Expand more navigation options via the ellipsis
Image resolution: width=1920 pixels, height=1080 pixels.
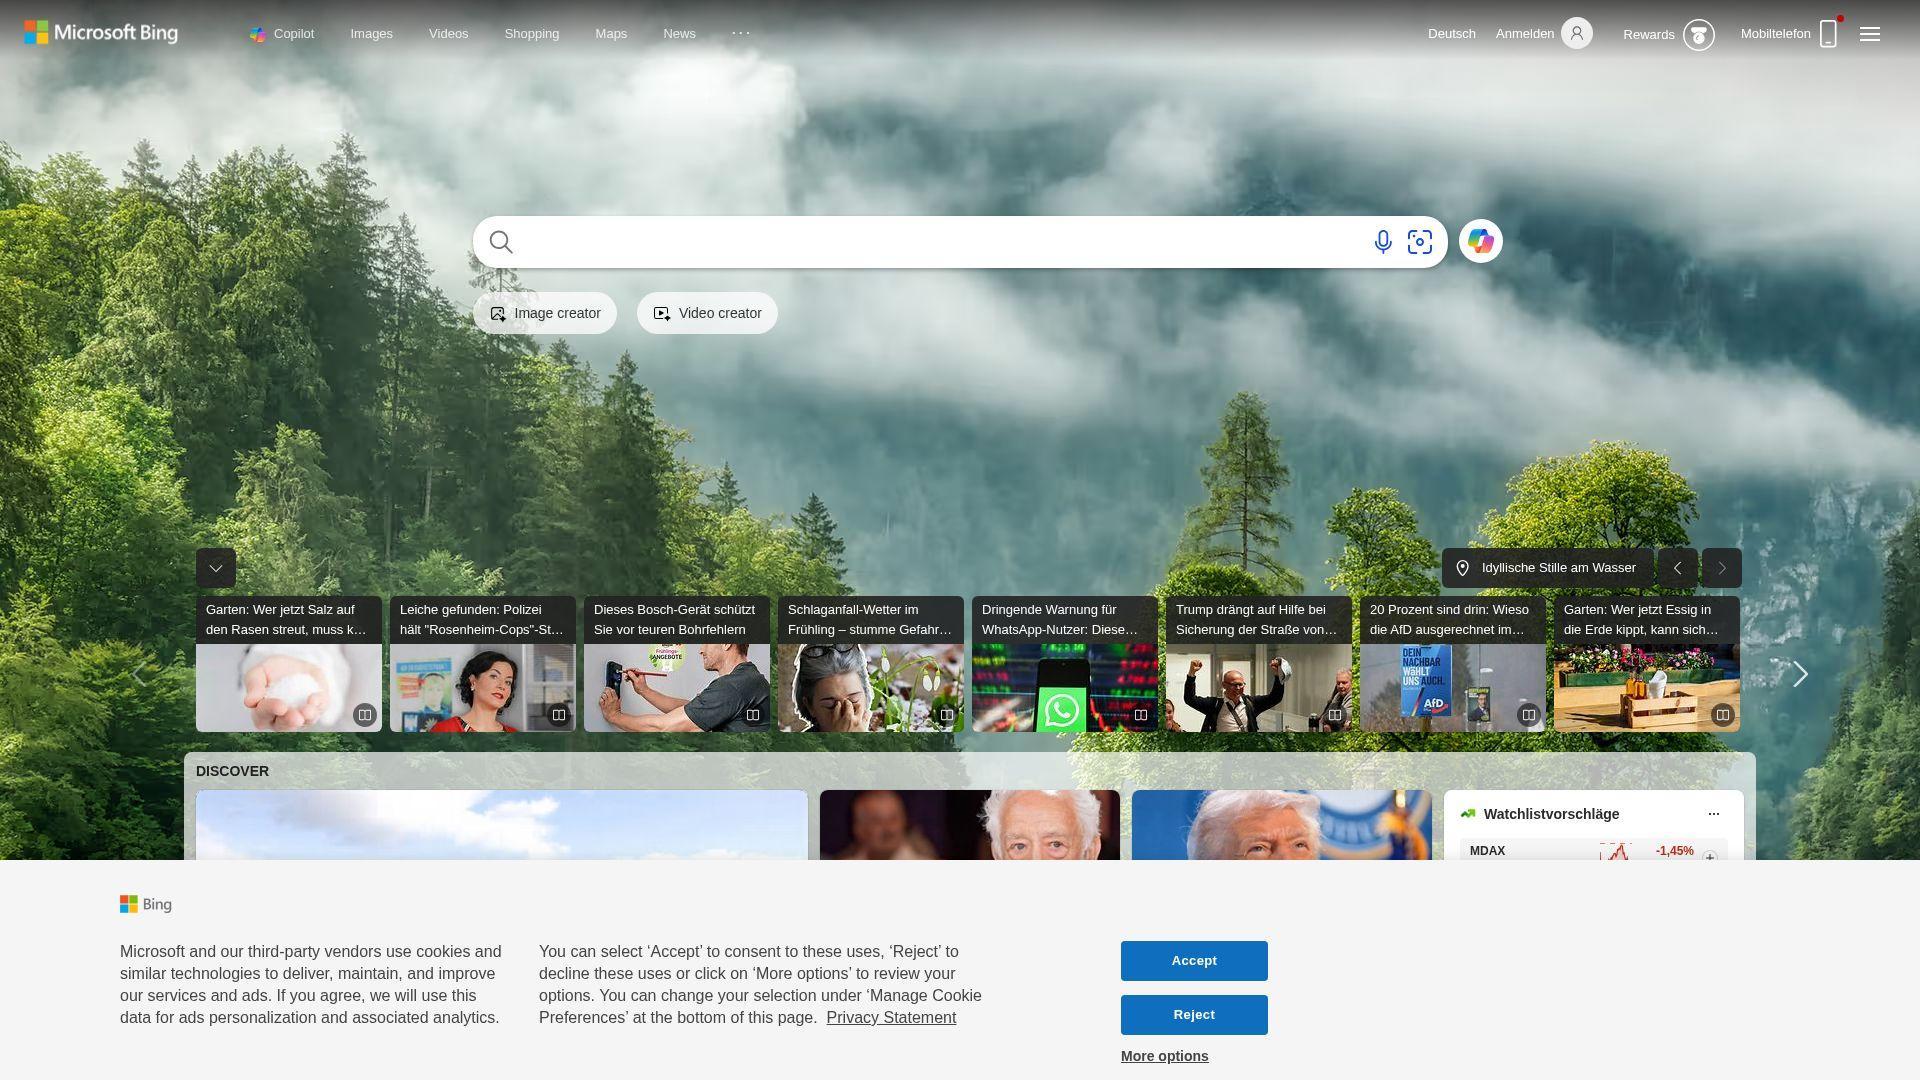pos(741,33)
